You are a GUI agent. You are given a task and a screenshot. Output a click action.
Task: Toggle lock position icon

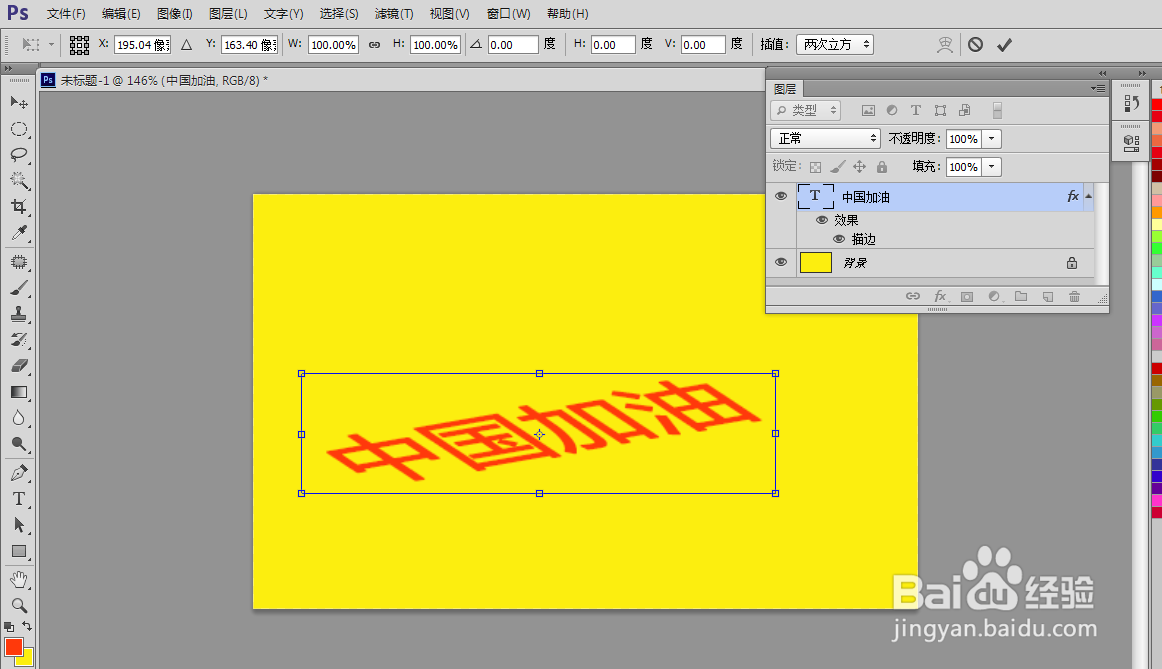pyautogui.click(x=860, y=167)
